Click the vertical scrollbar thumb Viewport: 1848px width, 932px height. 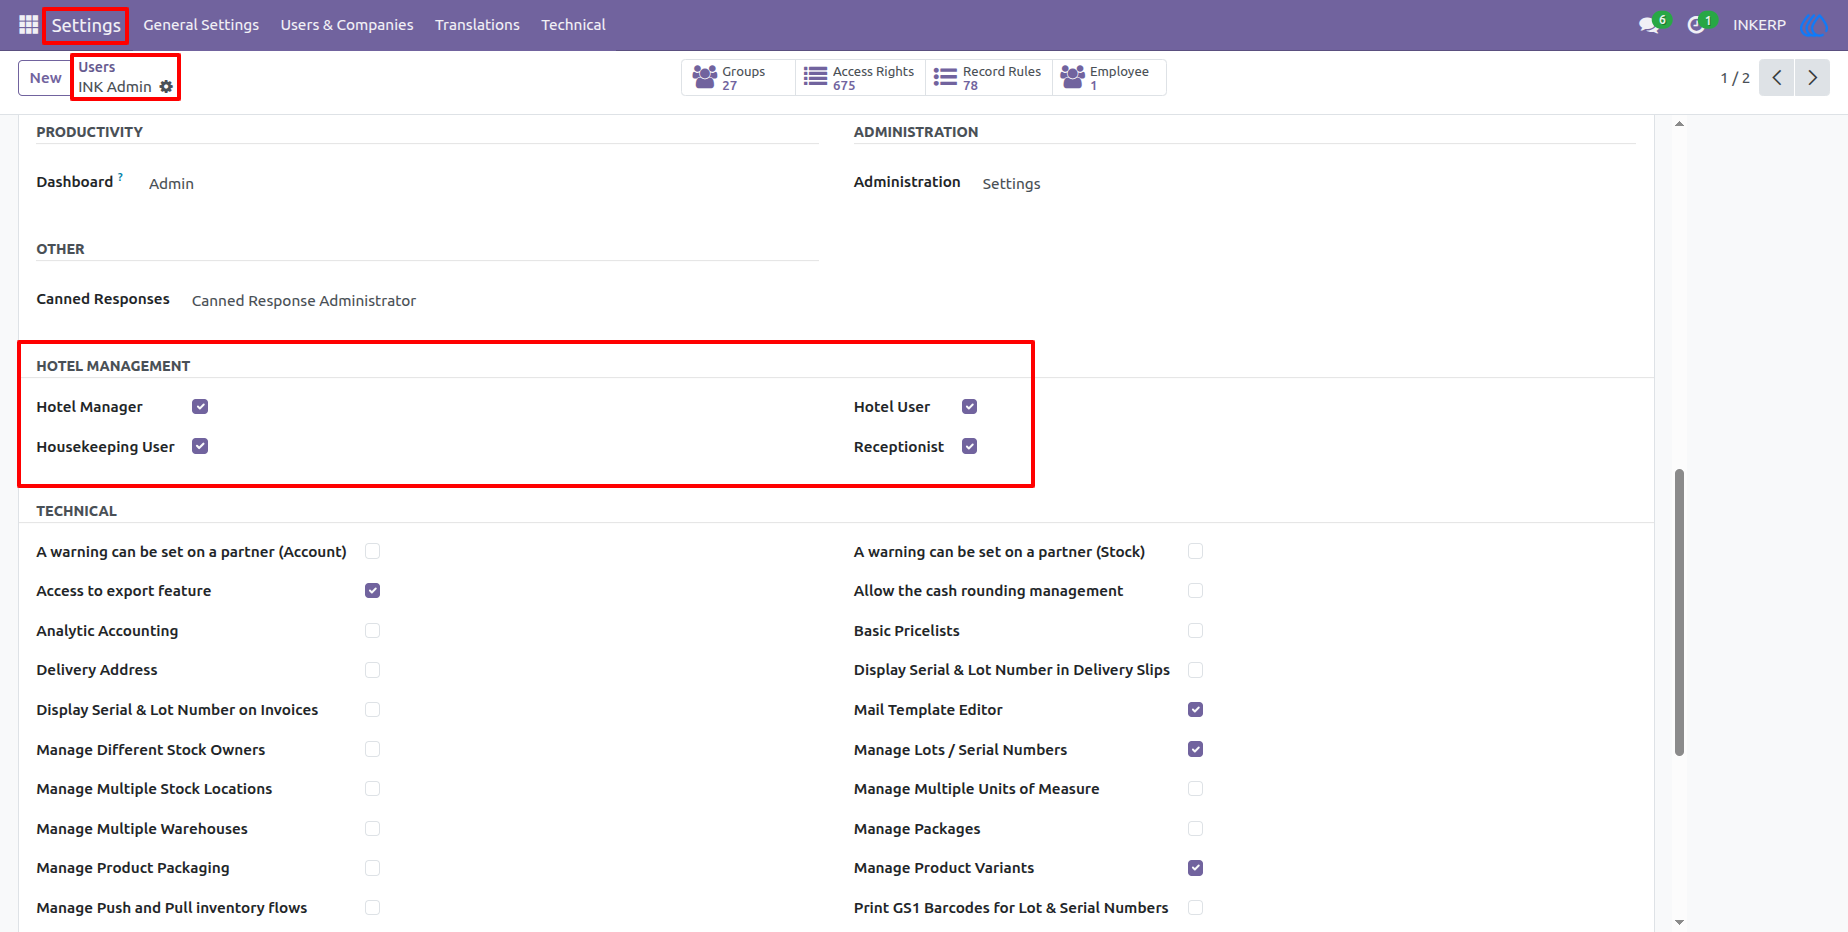(x=1679, y=612)
